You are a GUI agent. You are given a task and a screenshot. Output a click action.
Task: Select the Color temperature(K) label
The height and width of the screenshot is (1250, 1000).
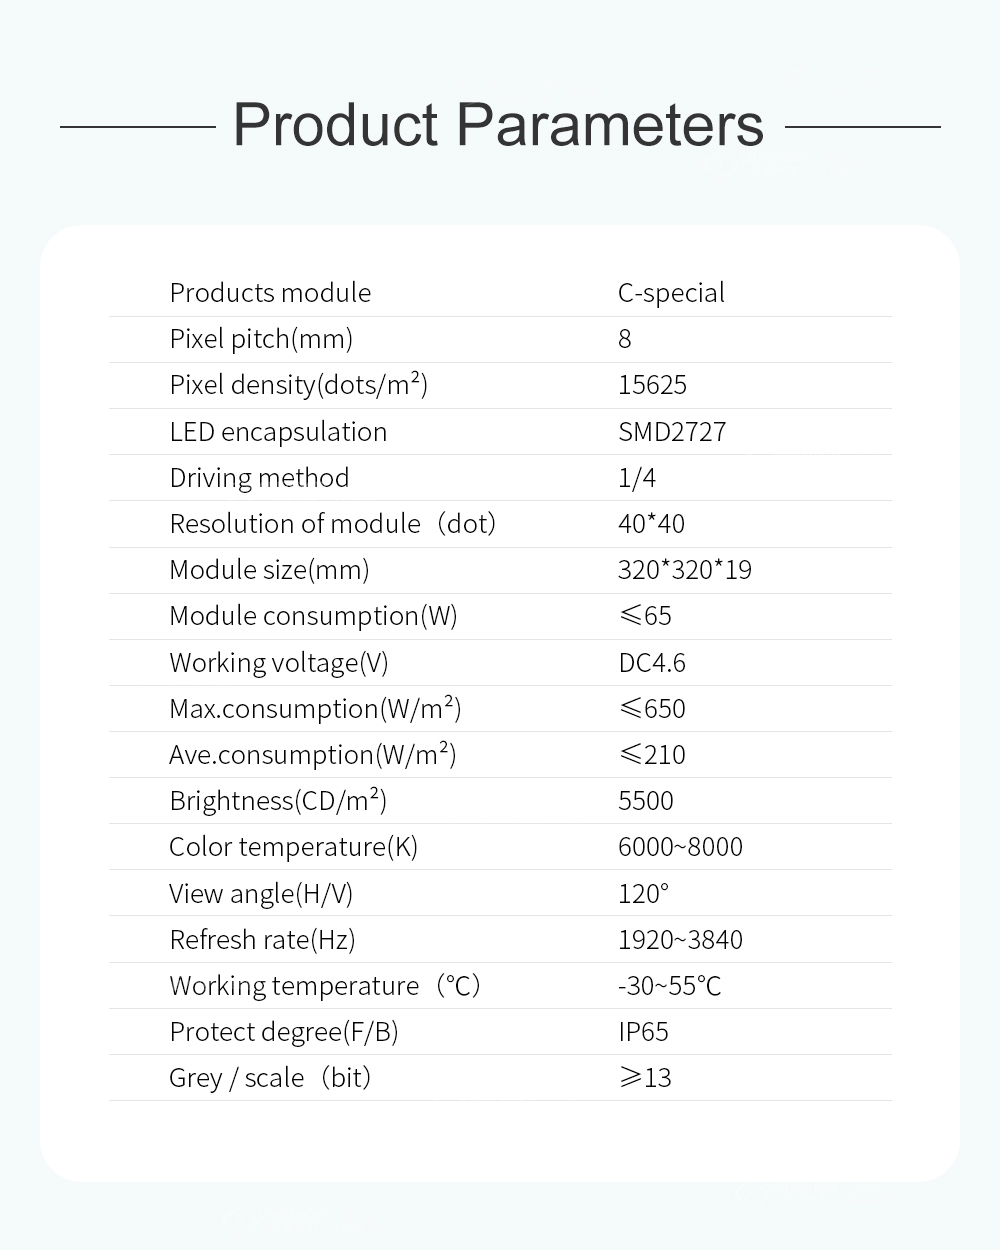click(x=293, y=847)
